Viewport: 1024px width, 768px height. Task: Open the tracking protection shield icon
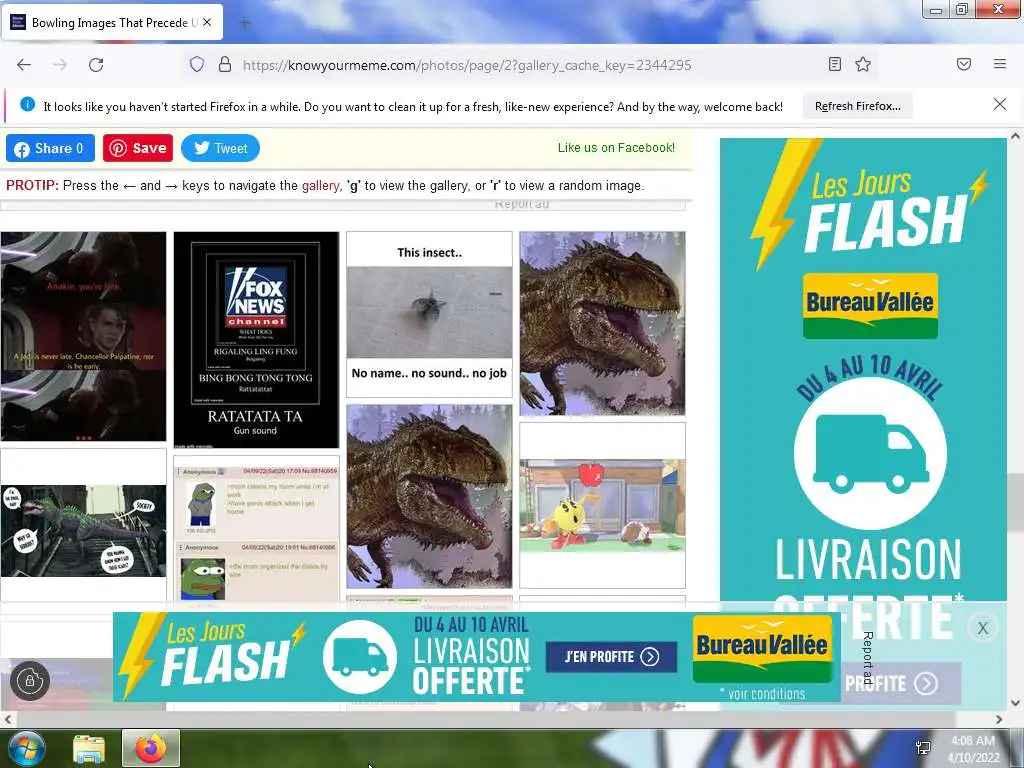[x=197, y=64]
